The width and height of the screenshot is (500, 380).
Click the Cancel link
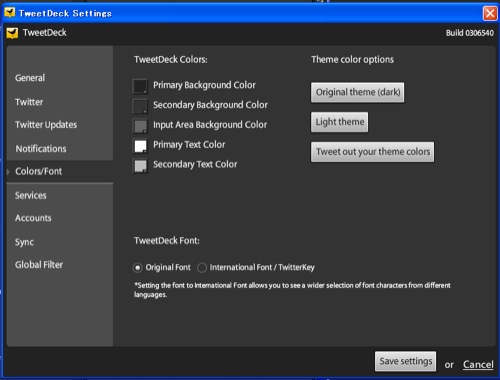(478, 365)
